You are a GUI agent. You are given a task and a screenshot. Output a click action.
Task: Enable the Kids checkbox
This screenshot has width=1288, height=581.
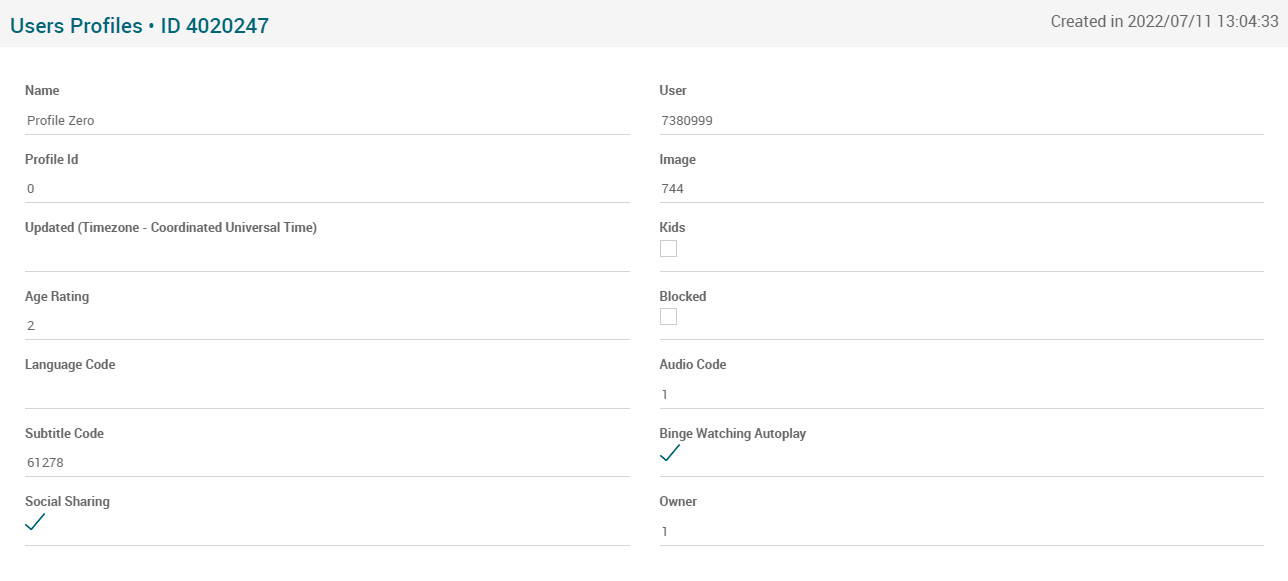click(668, 248)
